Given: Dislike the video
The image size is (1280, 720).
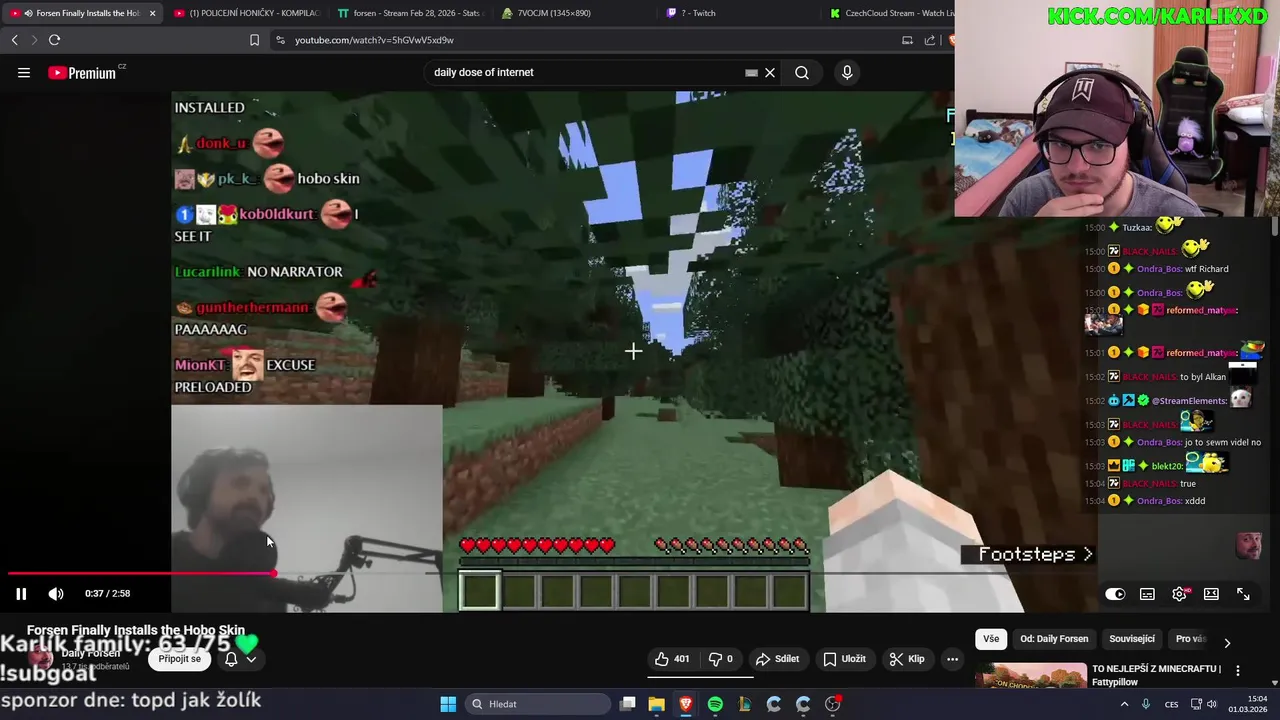Looking at the screenshot, I should [x=722, y=659].
